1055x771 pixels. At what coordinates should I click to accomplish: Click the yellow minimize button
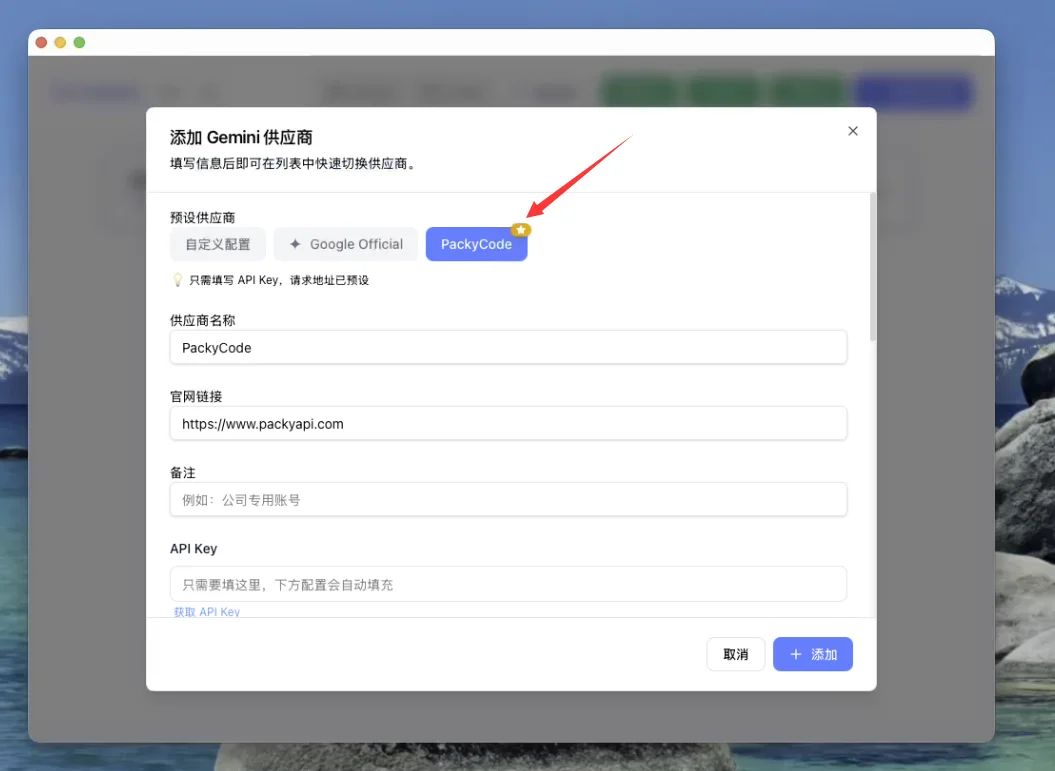pyautogui.click(x=59, y=42)
